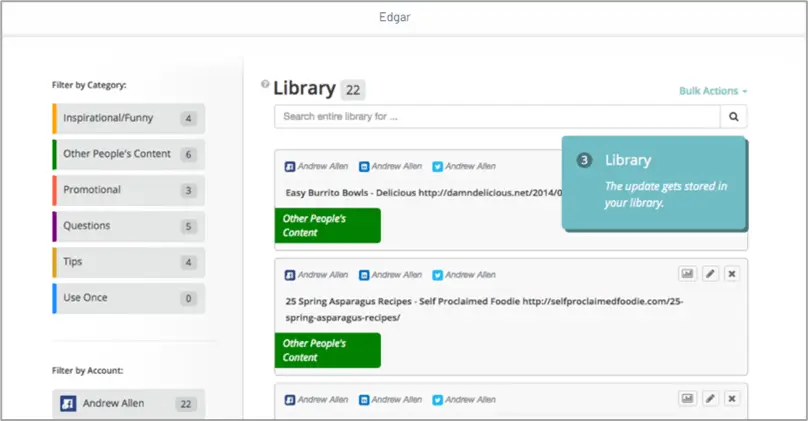The height and width of the screenshot is (421, 808).
Task: Filter library by Andrew Allen account
Action: click(x=128, y=404)
